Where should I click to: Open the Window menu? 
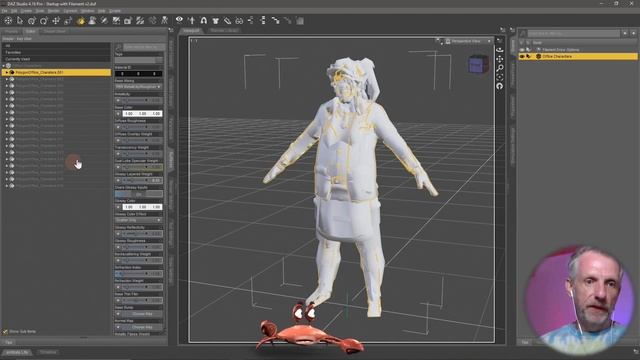[87, 11]
